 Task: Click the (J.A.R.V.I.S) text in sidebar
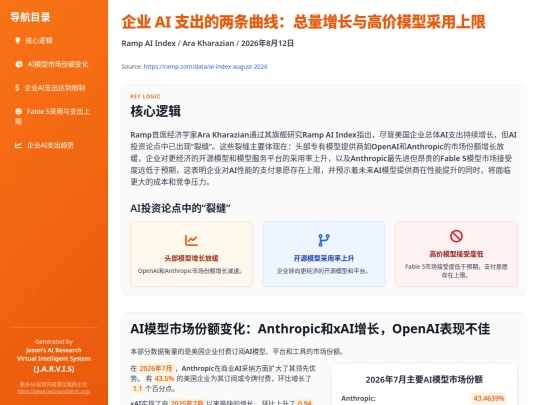point(54,369)
